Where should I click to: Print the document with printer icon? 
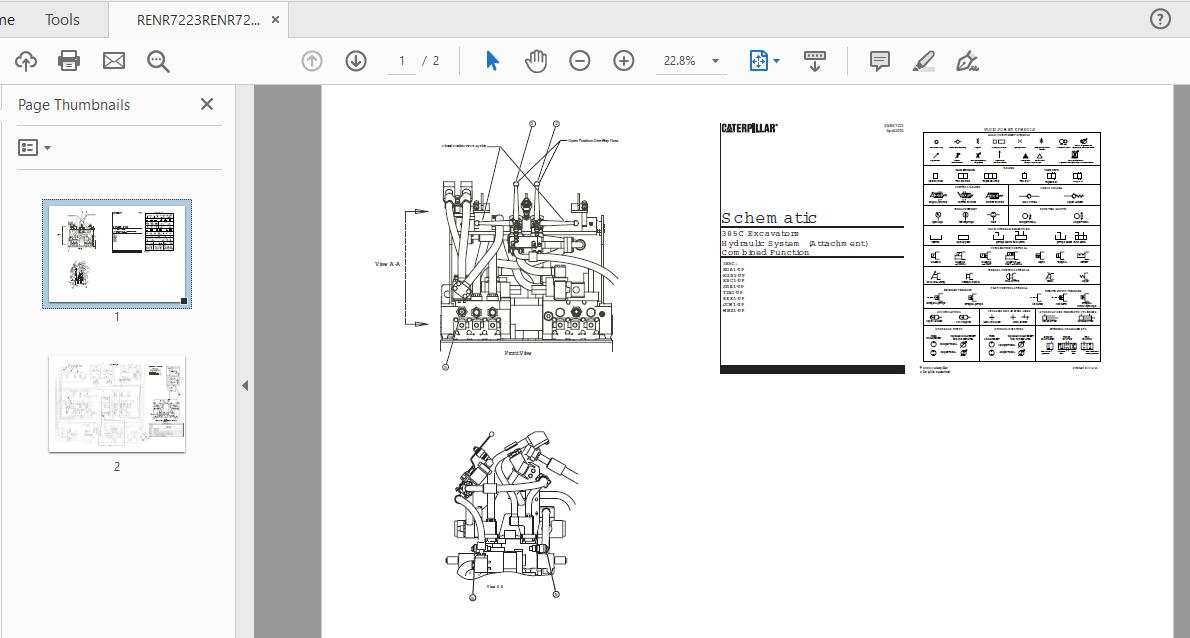pos(69,61)
